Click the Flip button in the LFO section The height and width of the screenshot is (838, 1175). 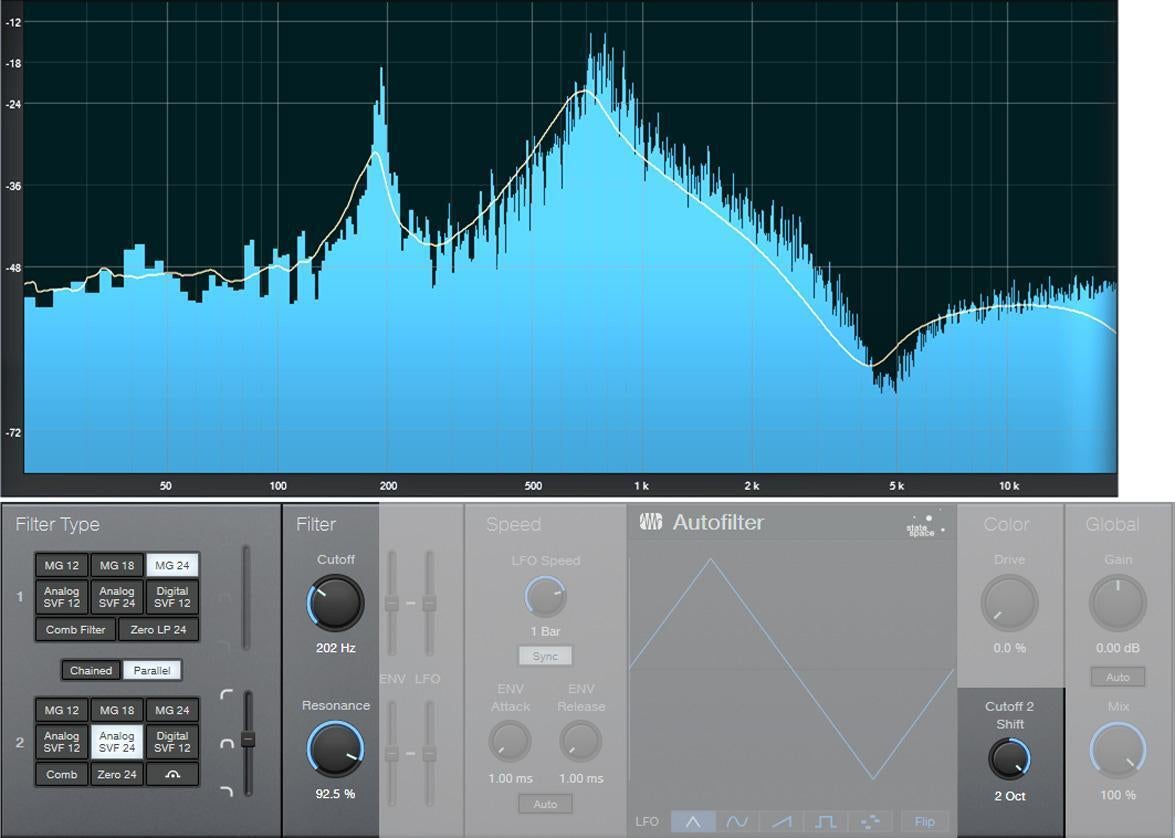click(925, 821)
